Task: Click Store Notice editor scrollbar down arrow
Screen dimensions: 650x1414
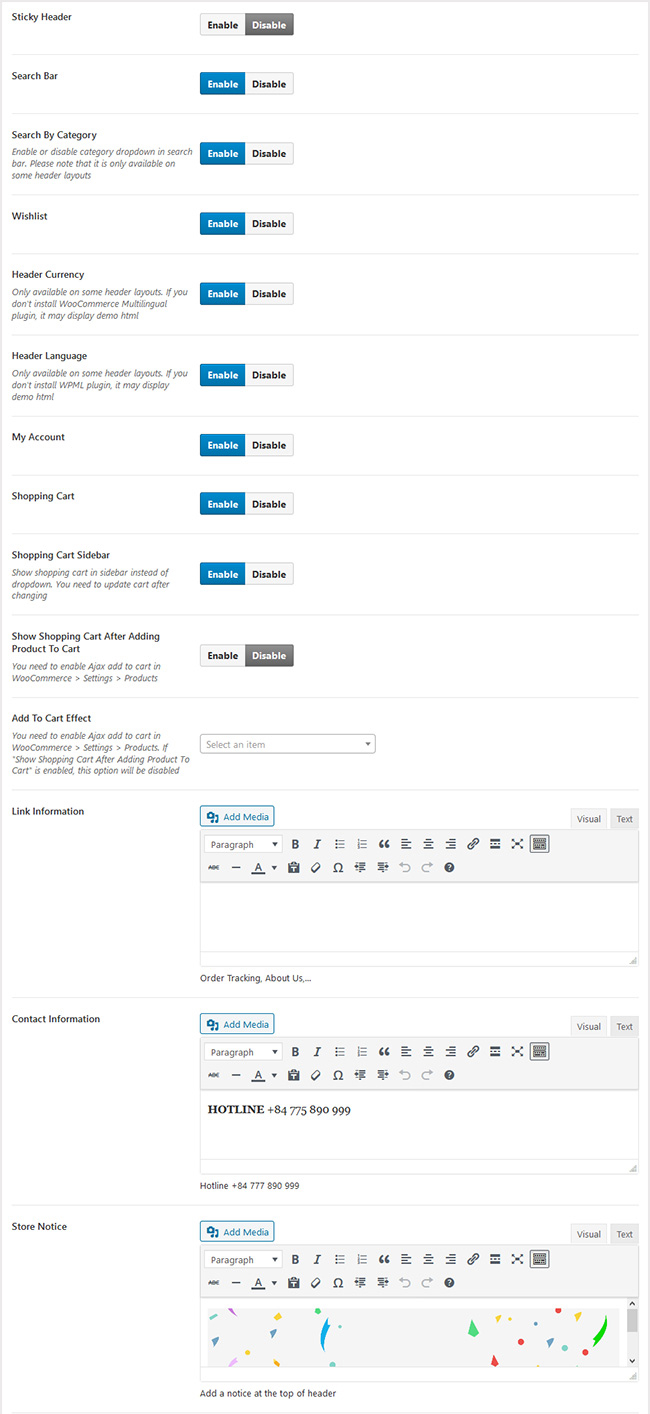Action: [x=632, y=1361]
